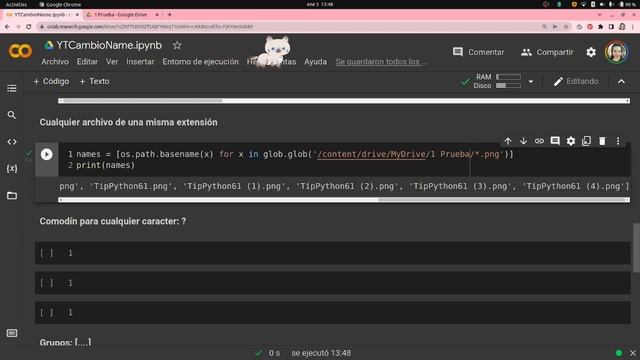Click the green connection status dot
The width and height of the screenshot is (640, 360).
pyautogui.click(x=619, y=353)
